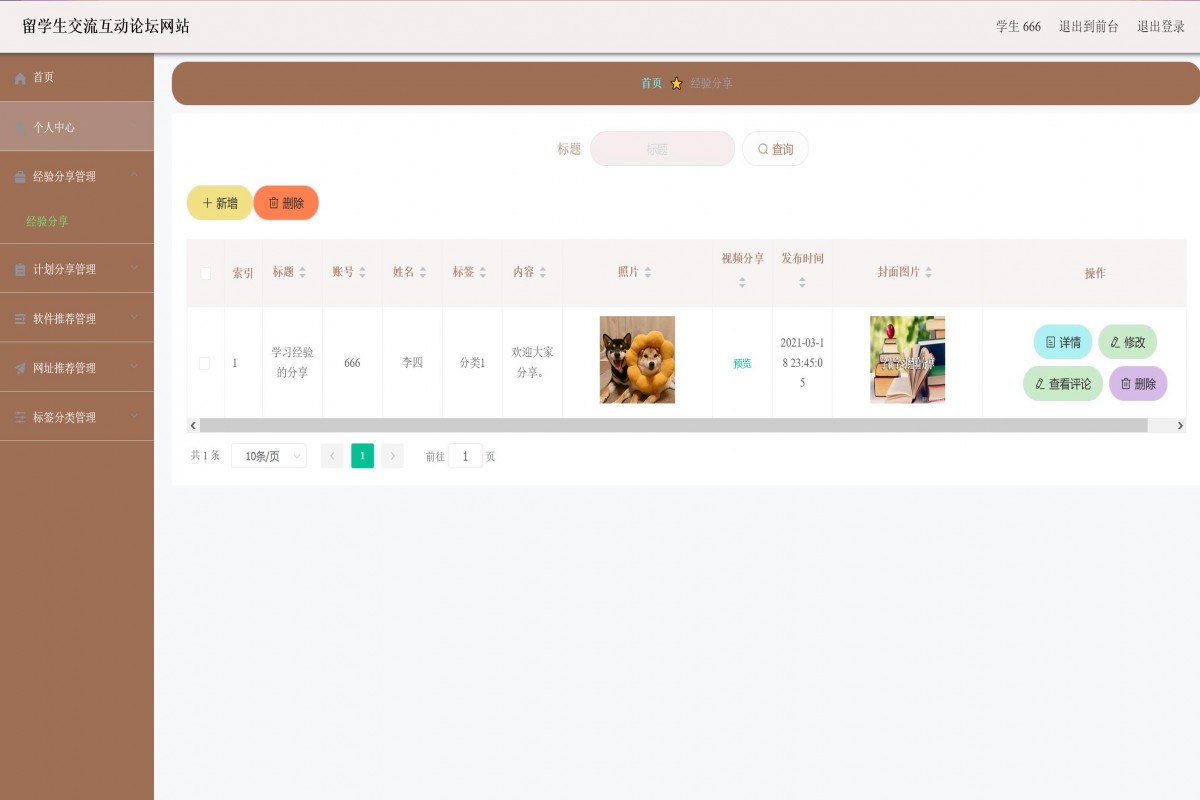Check the select-all checkbox in table header
The image size is (1200, 800).
(x=205, y=271)
